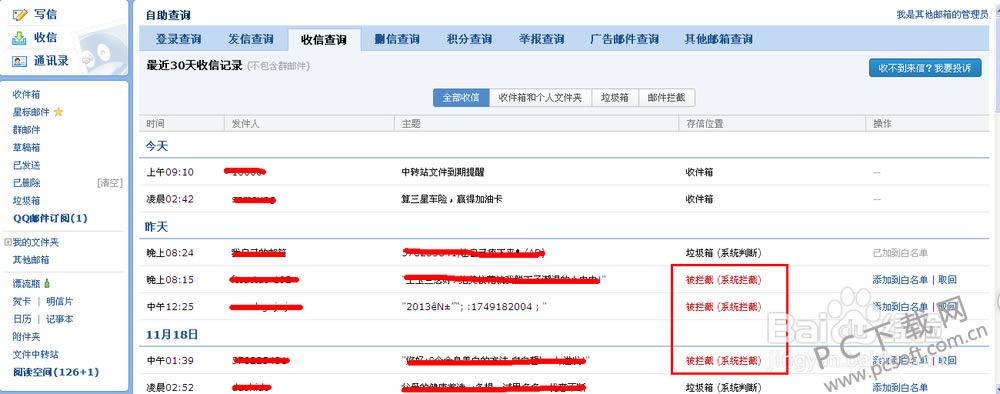Open 漂流瓶 in sidebar
The image size is (1000, 394).
coord(27,284)
